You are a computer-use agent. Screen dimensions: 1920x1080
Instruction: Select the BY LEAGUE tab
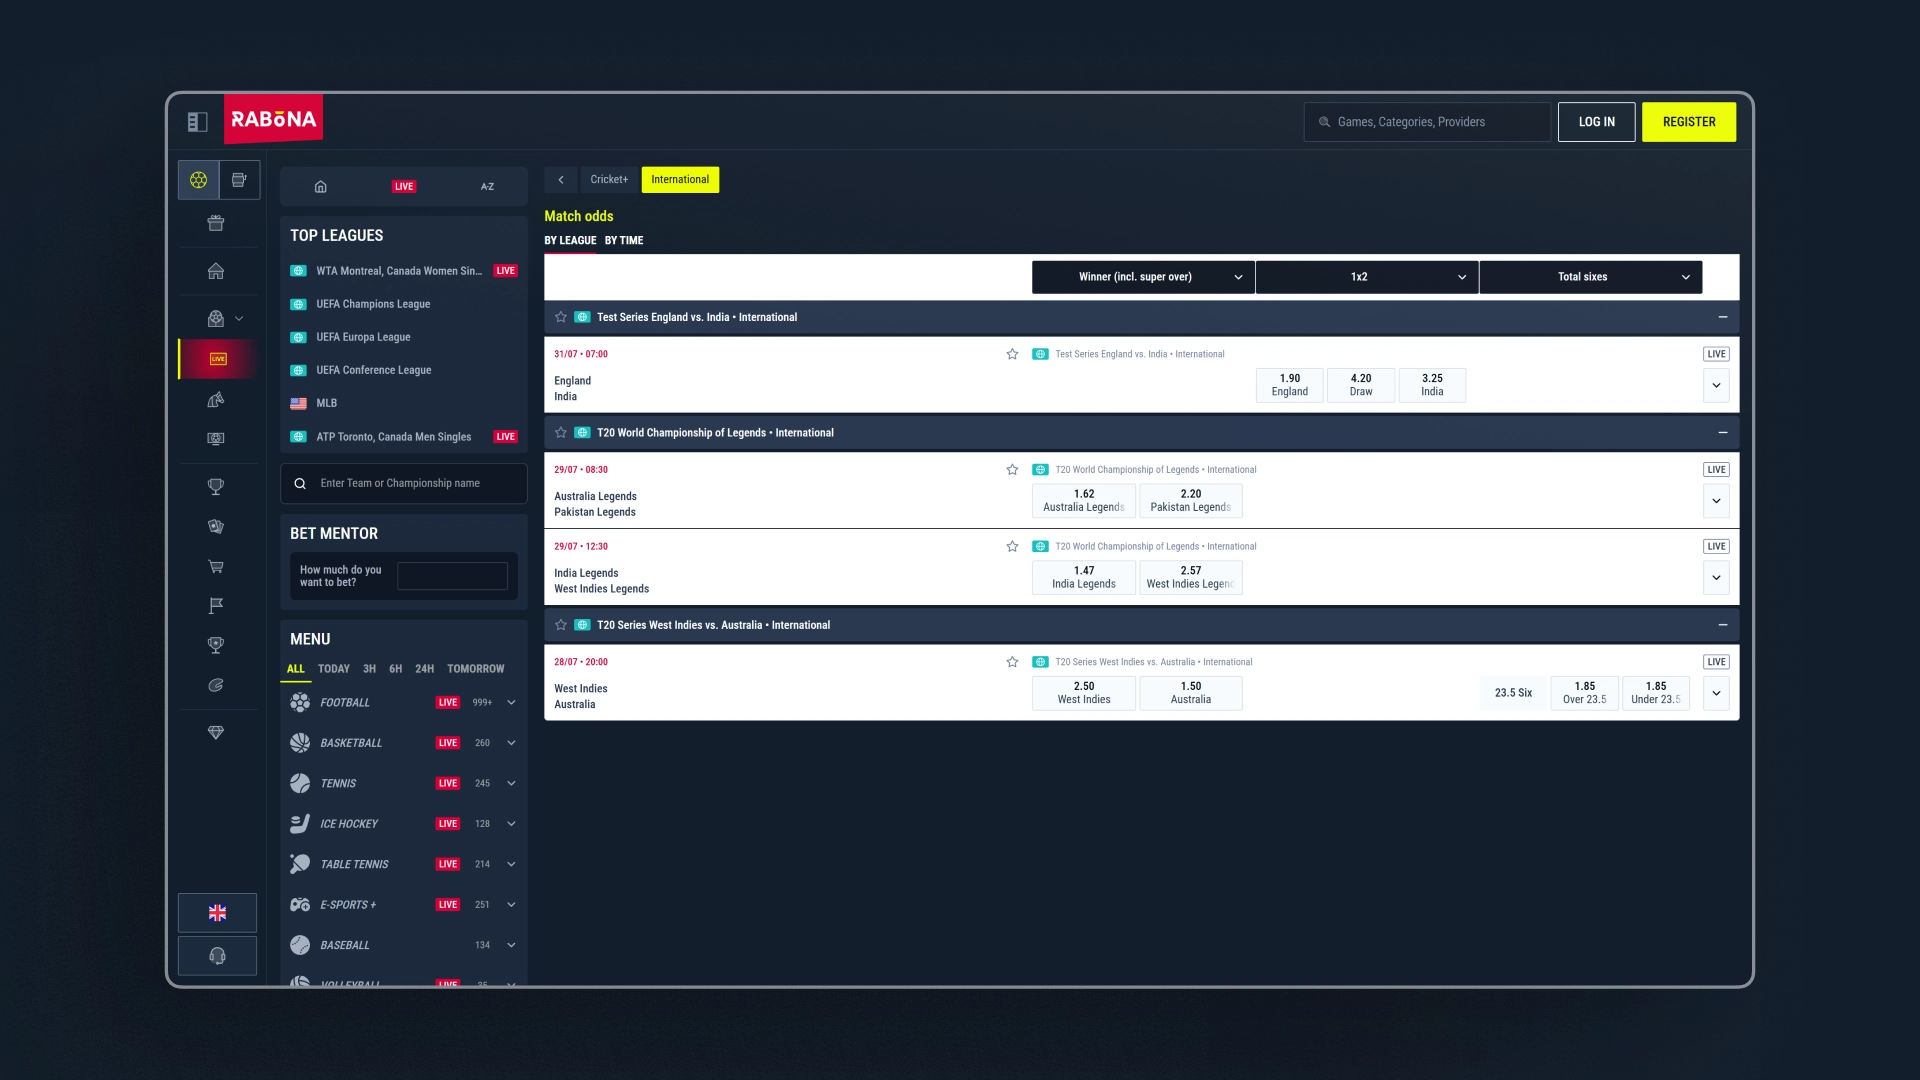tap(570, 241)
